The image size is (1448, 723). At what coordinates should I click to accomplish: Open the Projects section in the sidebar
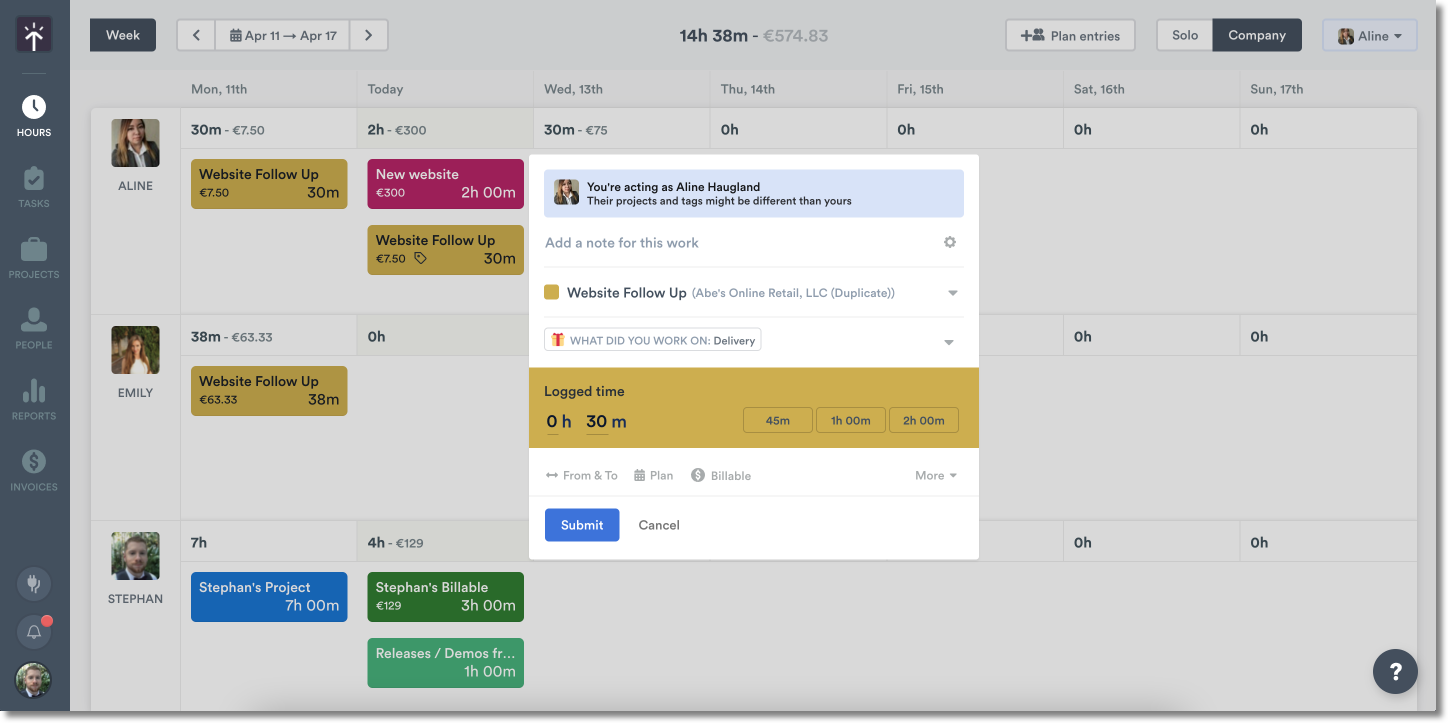(x=34, y=257)
